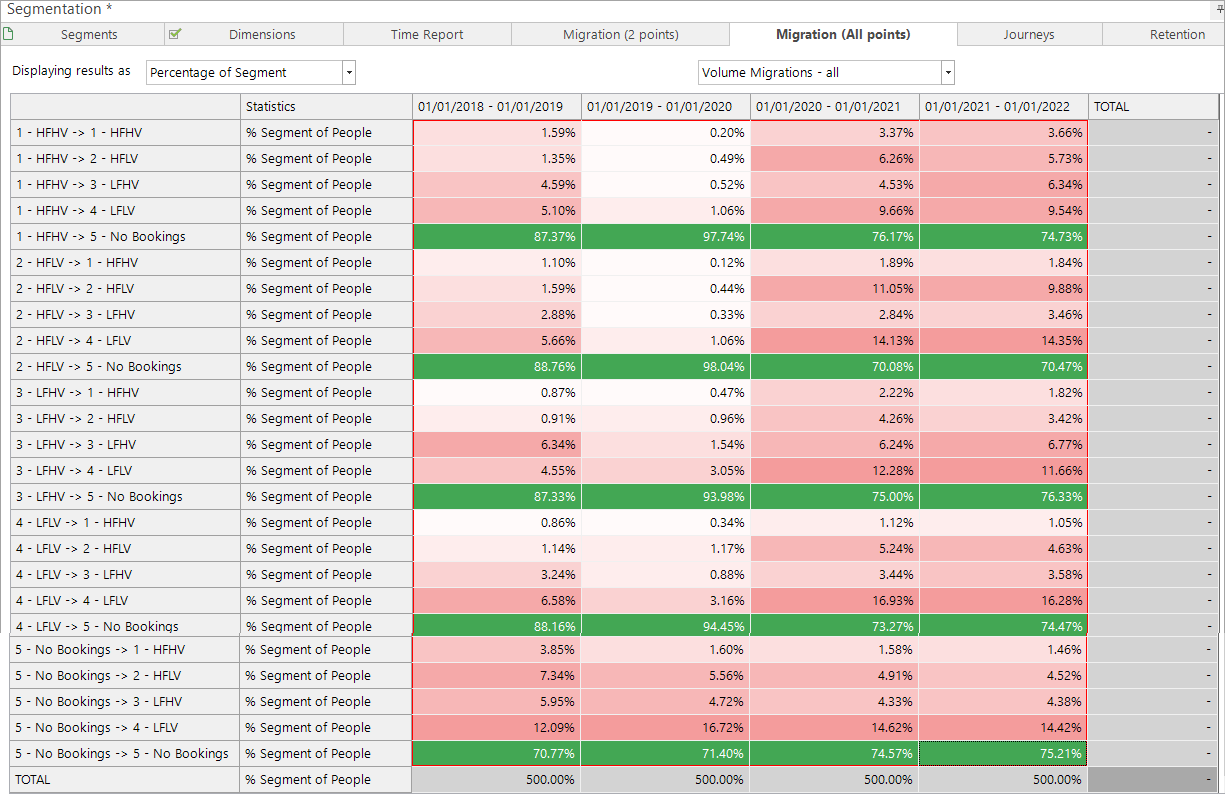Pin the Segmentation panel
Screen dimensions: 1225x799
click(x=1220, y=8)
